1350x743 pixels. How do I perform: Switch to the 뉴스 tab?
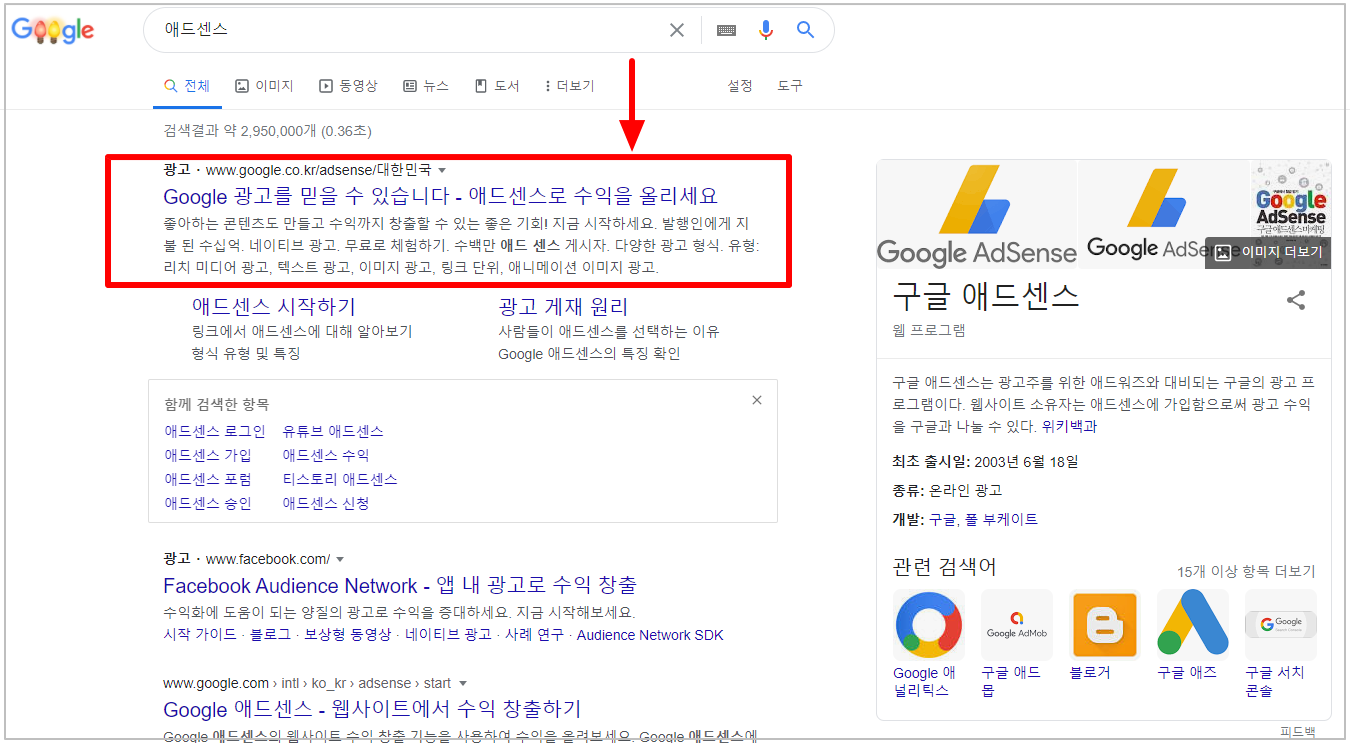(x=426, y=86)
